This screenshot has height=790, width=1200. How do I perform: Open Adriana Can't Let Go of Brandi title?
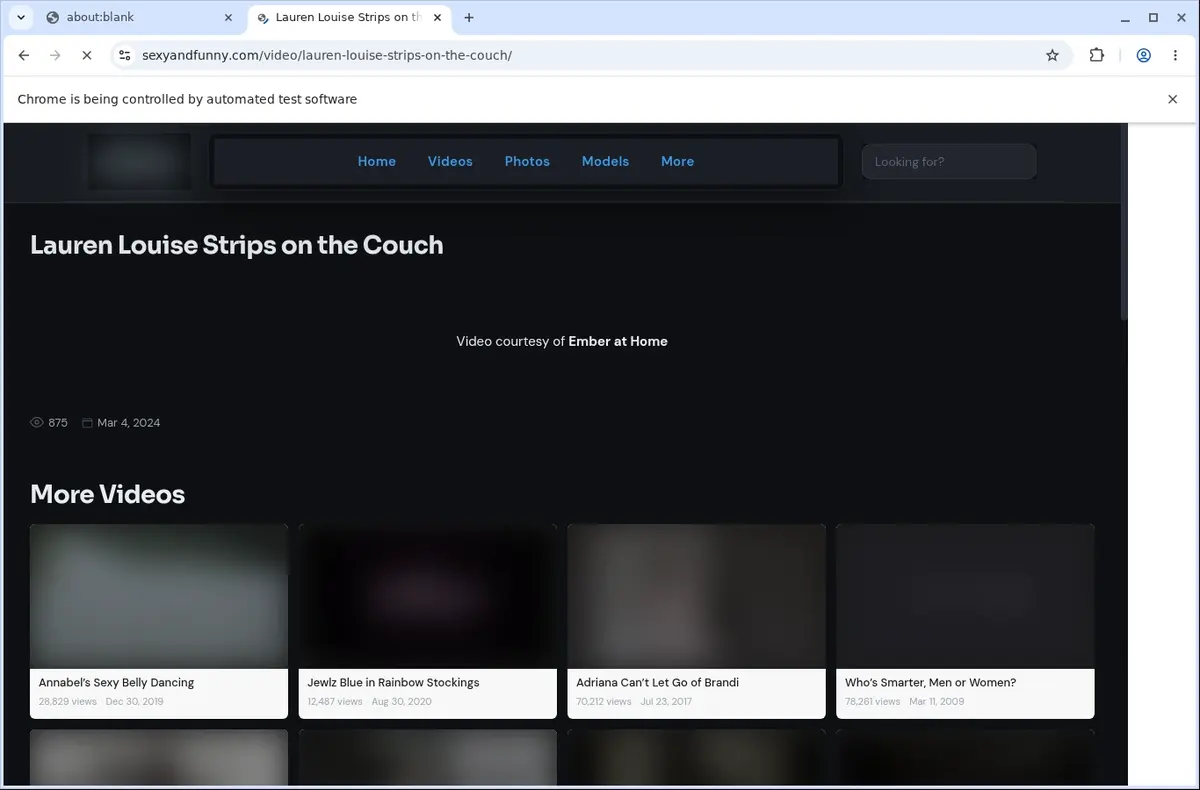pos(657,683)
